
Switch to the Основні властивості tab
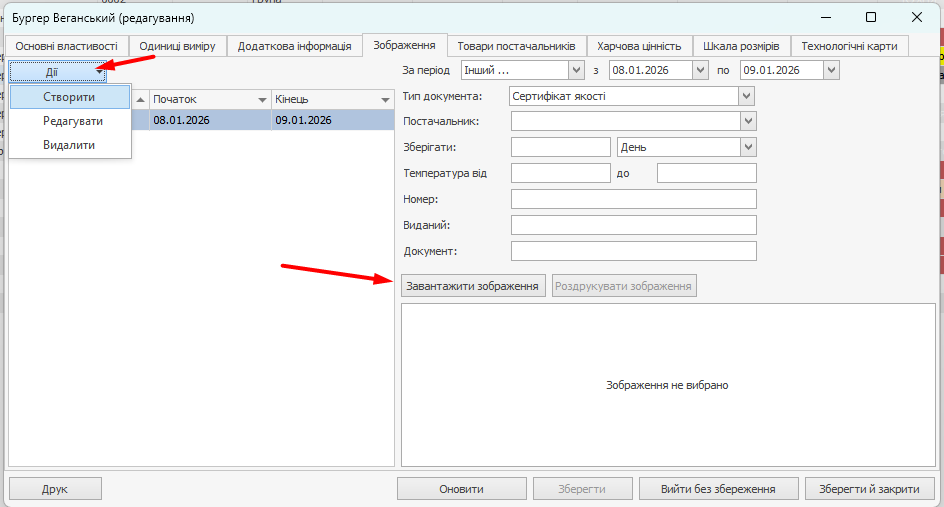tap(66, 46)
